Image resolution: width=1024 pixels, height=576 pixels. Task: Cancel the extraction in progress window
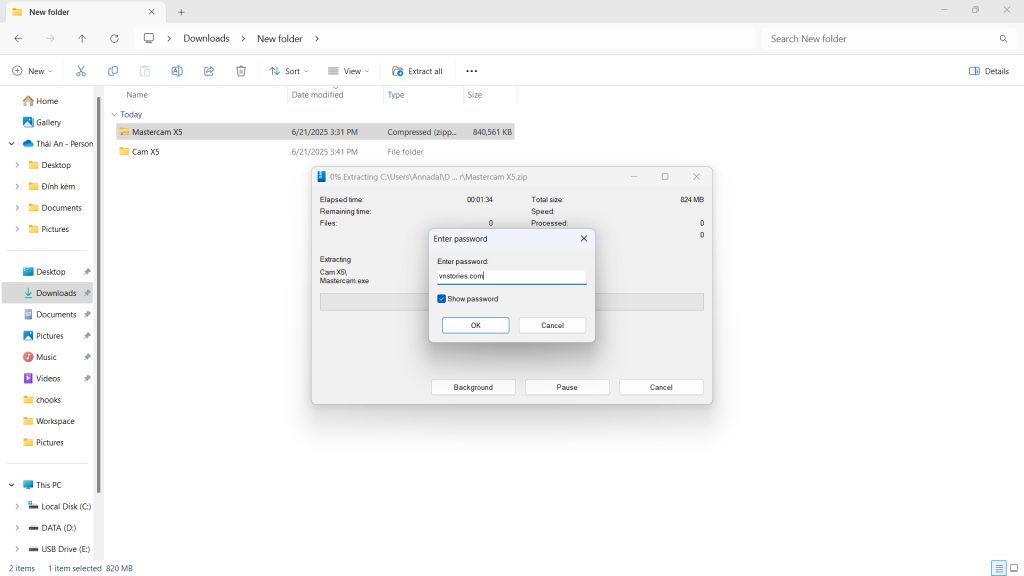661,387
